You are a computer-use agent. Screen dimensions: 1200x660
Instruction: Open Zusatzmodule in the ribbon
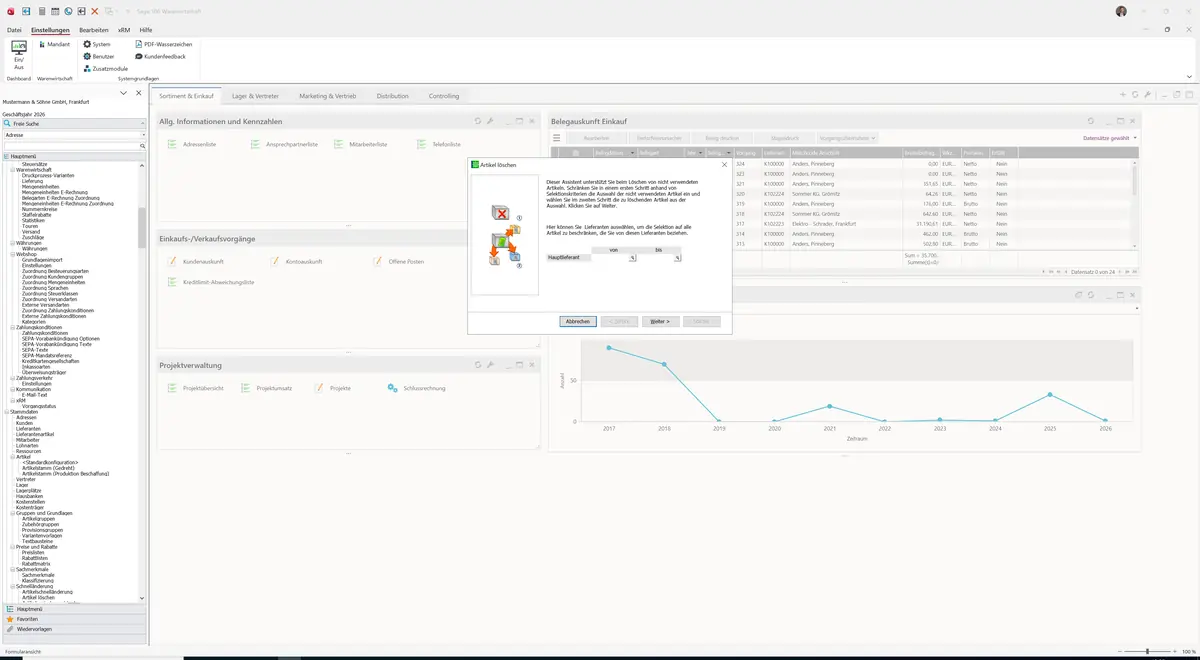pos(105,69)
